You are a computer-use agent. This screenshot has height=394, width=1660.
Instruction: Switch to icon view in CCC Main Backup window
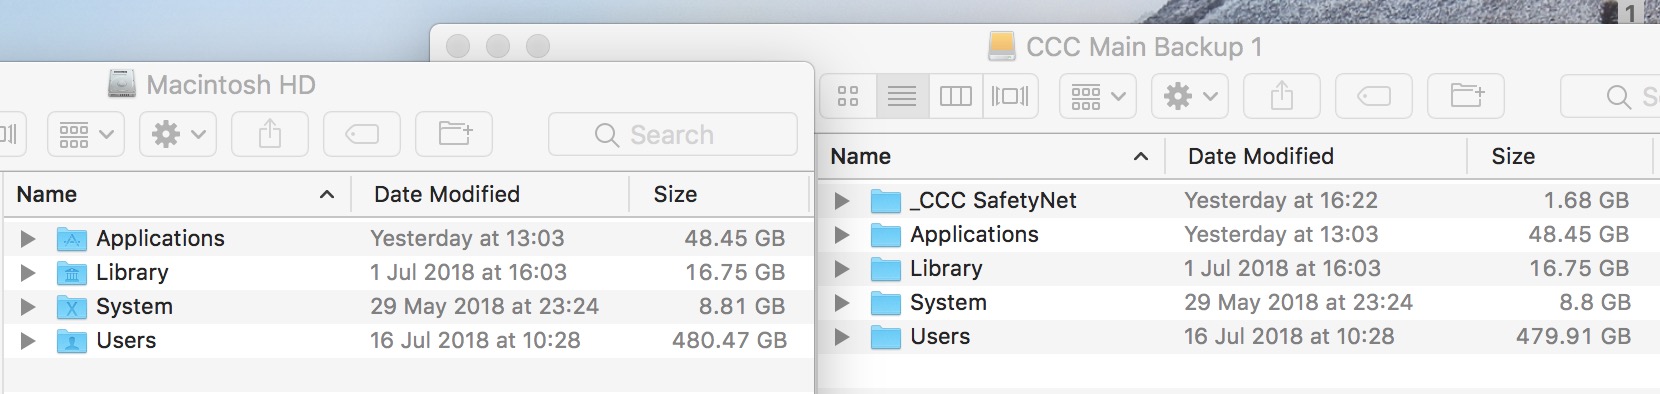848,96
